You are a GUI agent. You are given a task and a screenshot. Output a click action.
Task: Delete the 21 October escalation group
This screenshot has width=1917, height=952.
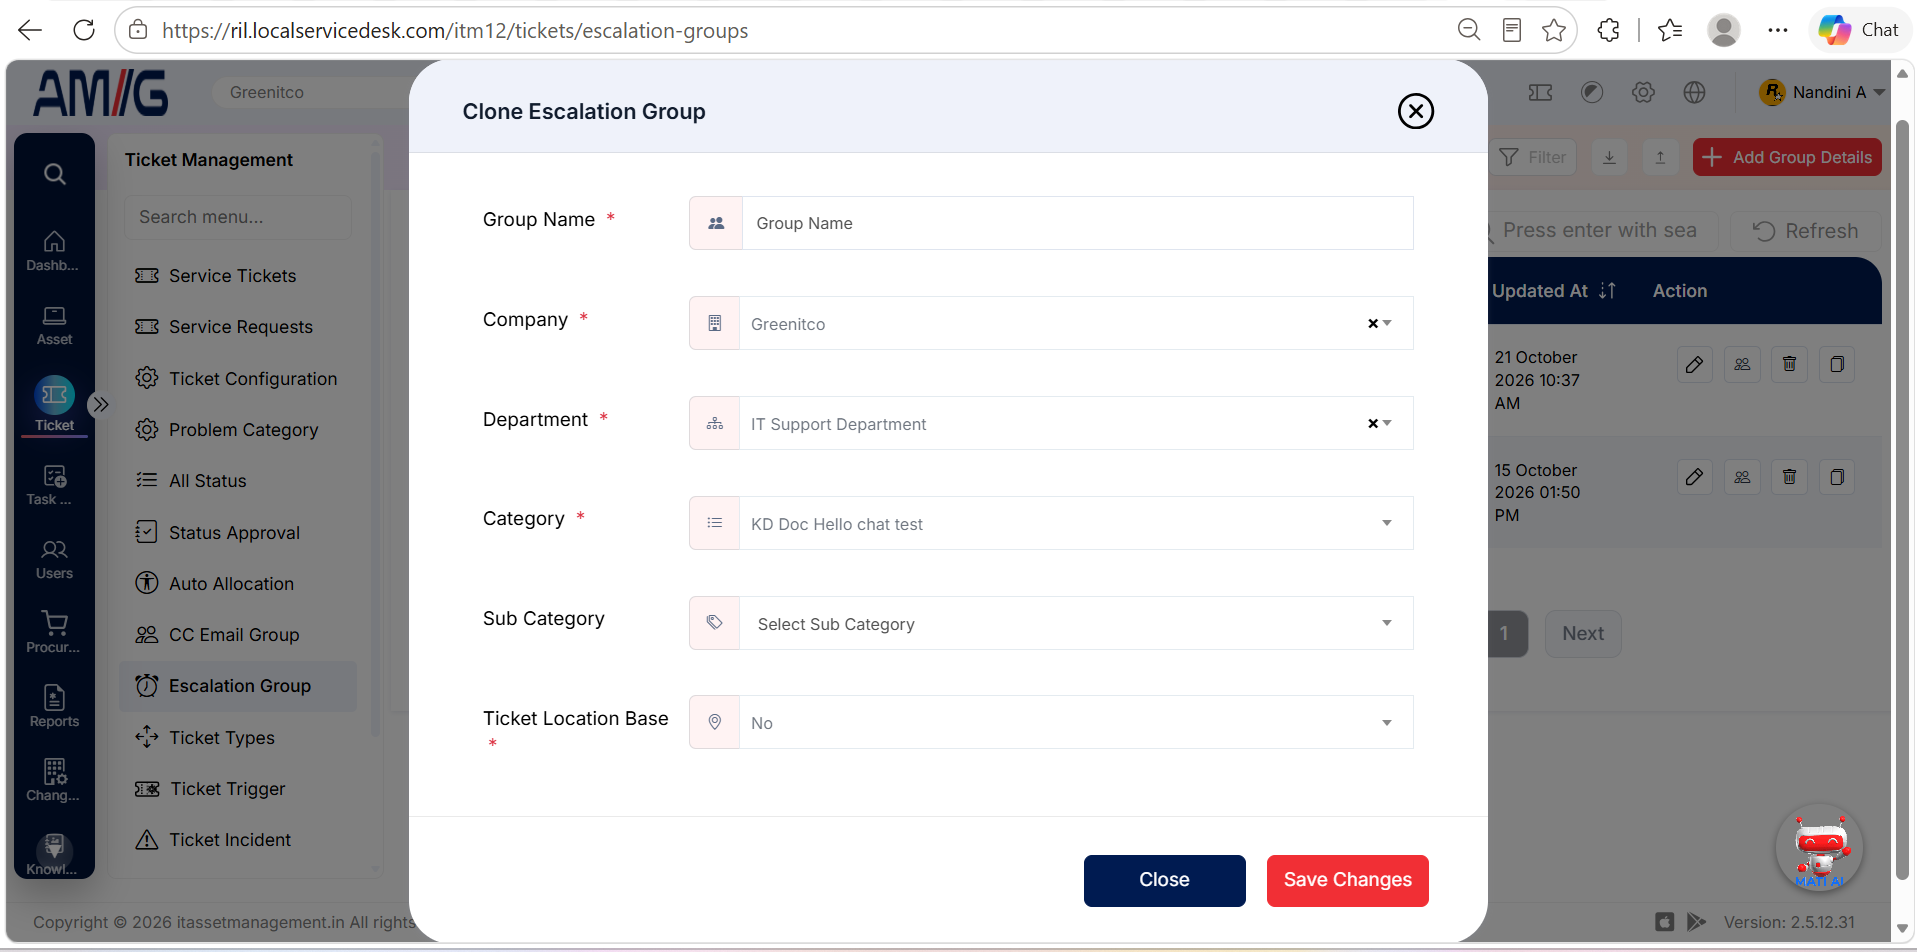pyautogui.click(x=1789, y=364)
